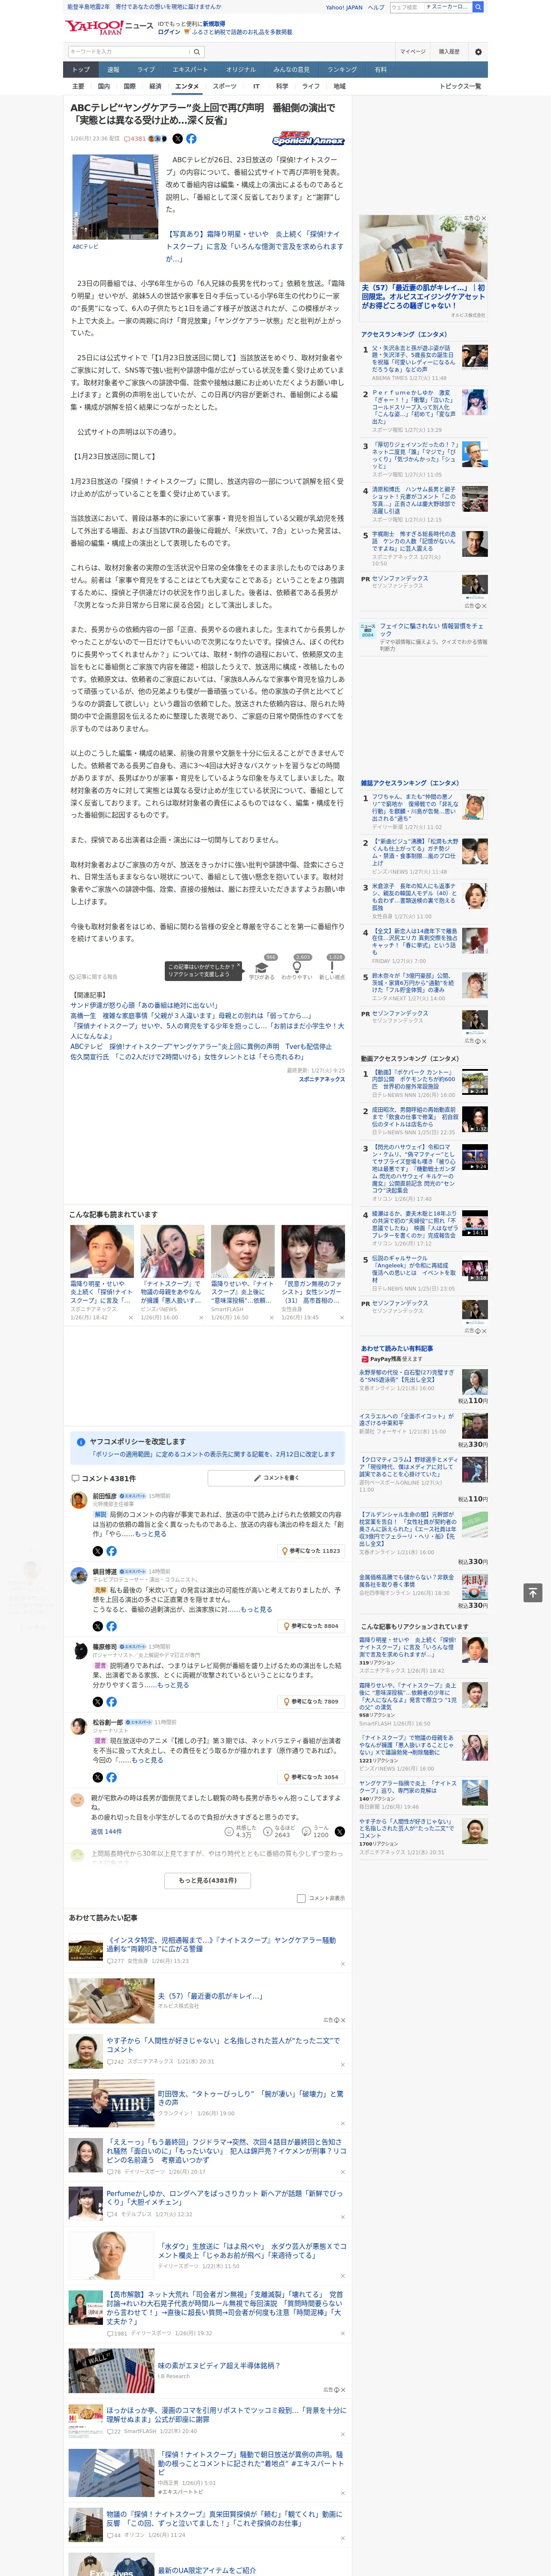Expand 鎮目博道's comment with もっと見る
The height and width of the screenshot is (2576, 551).
[256, 1610]
